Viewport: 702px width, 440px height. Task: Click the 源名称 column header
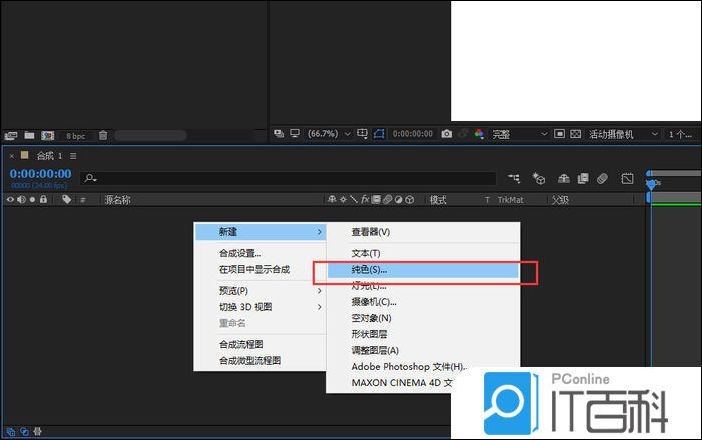[117, 200]
